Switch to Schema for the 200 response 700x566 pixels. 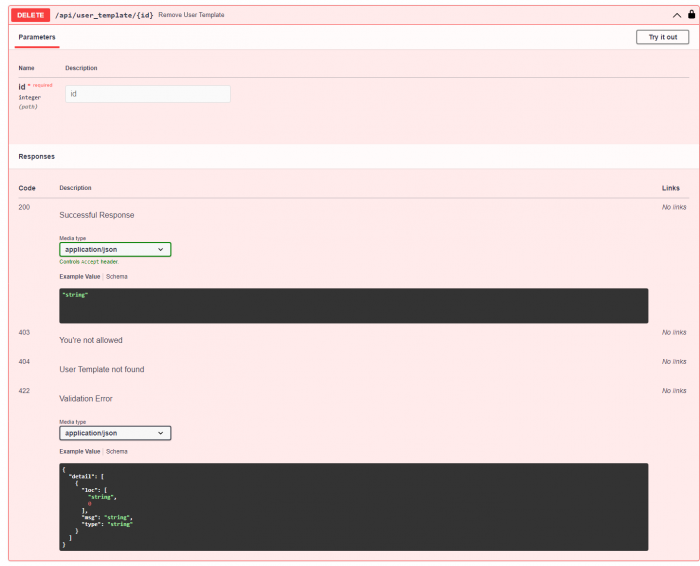click(x=117, y=276)
